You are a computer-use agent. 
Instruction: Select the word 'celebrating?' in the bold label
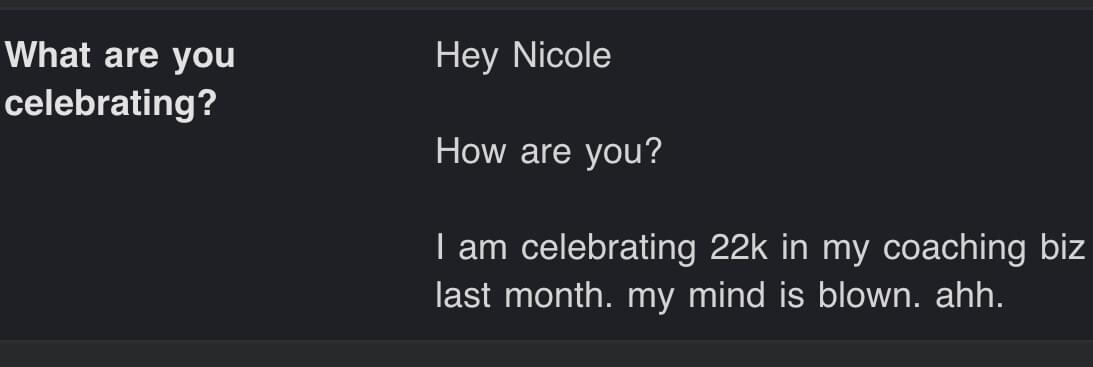111,103
